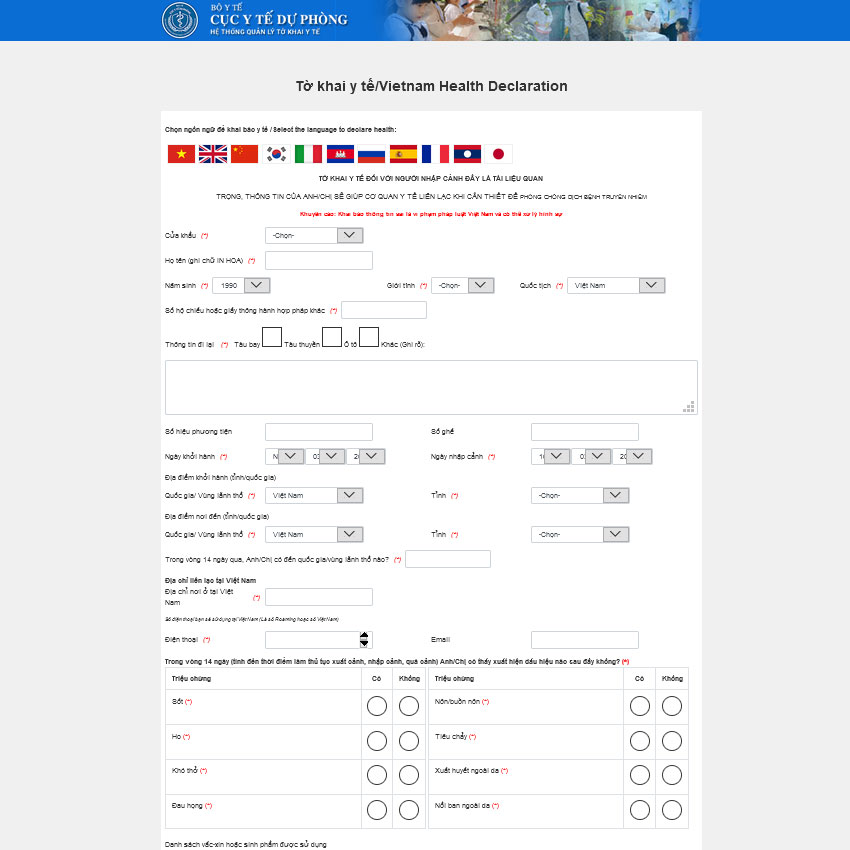Open the 'Cửa khẩu' dropdown
Image resolution: width=850 pixels, height=850 pixels.
314,235
